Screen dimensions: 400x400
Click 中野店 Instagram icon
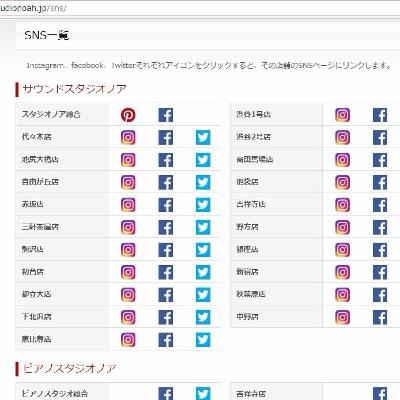[x=342, y=317]
